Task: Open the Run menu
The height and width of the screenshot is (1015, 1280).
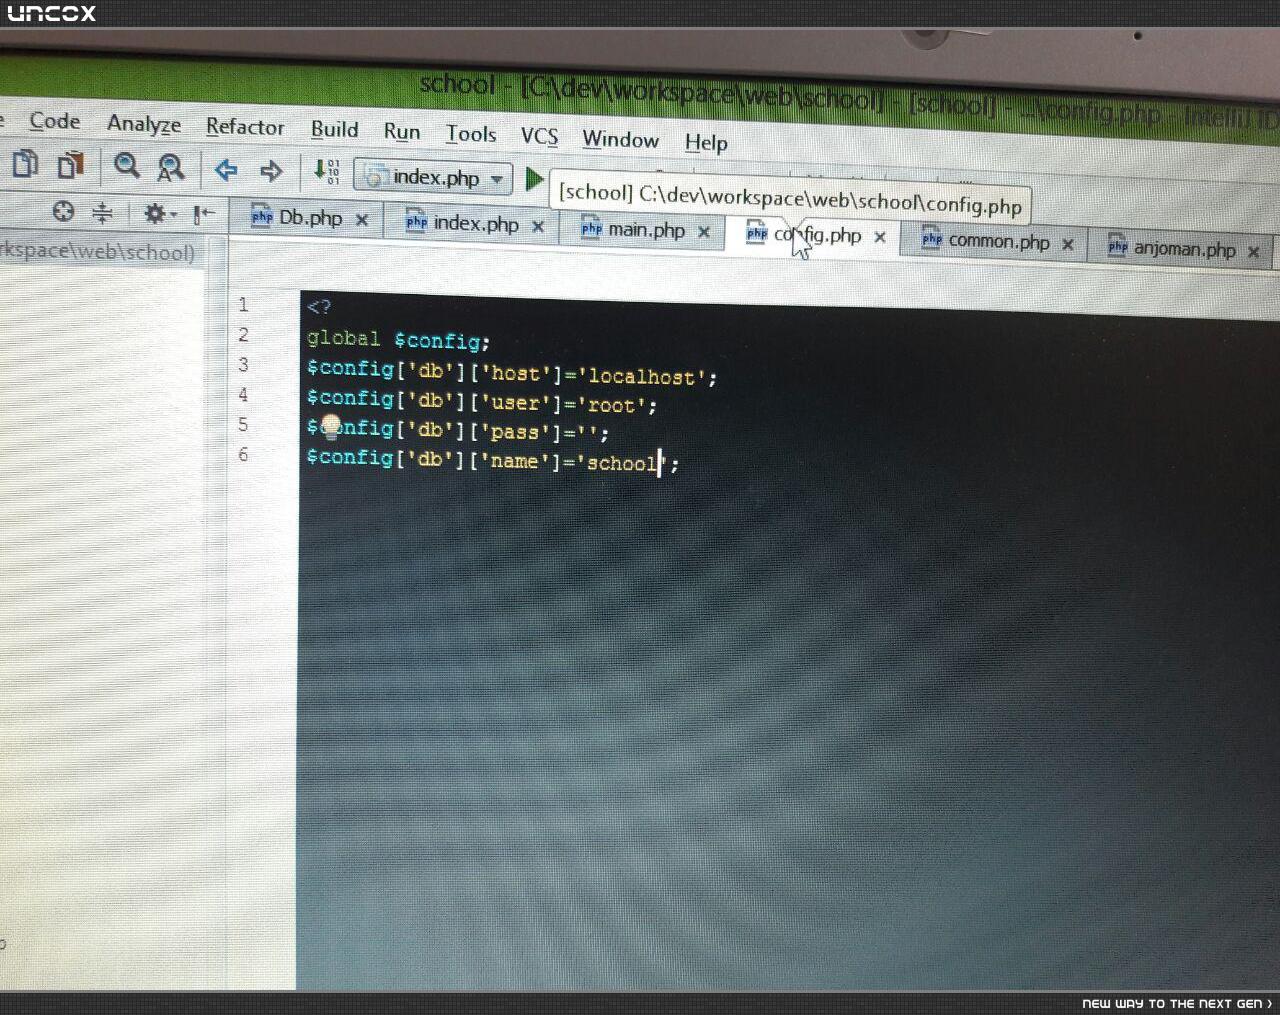Action: [x=402, y=132]
